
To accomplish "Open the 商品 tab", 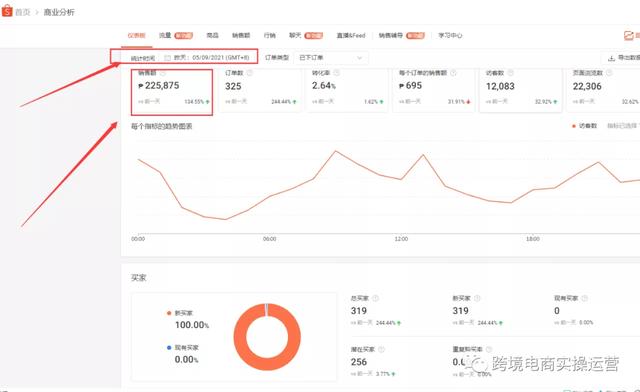I will (212, 36).
